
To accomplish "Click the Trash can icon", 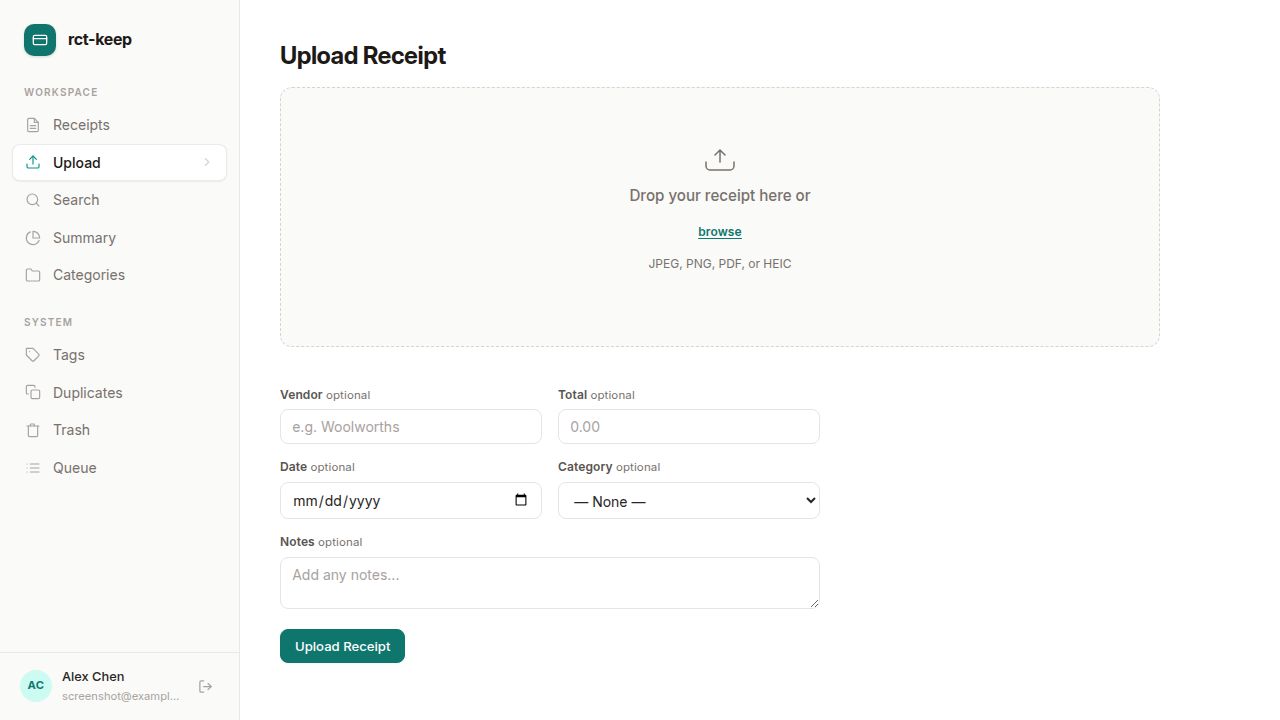I will [x=32, y=430].
